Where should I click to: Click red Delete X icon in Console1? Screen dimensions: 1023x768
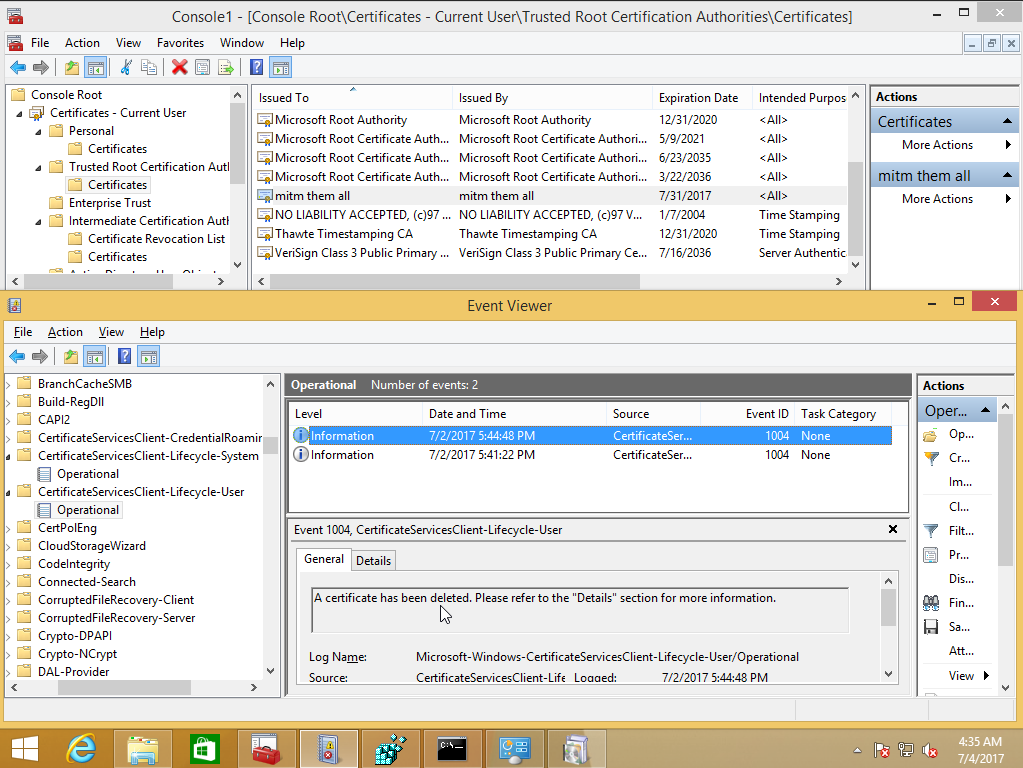(179, 67)
